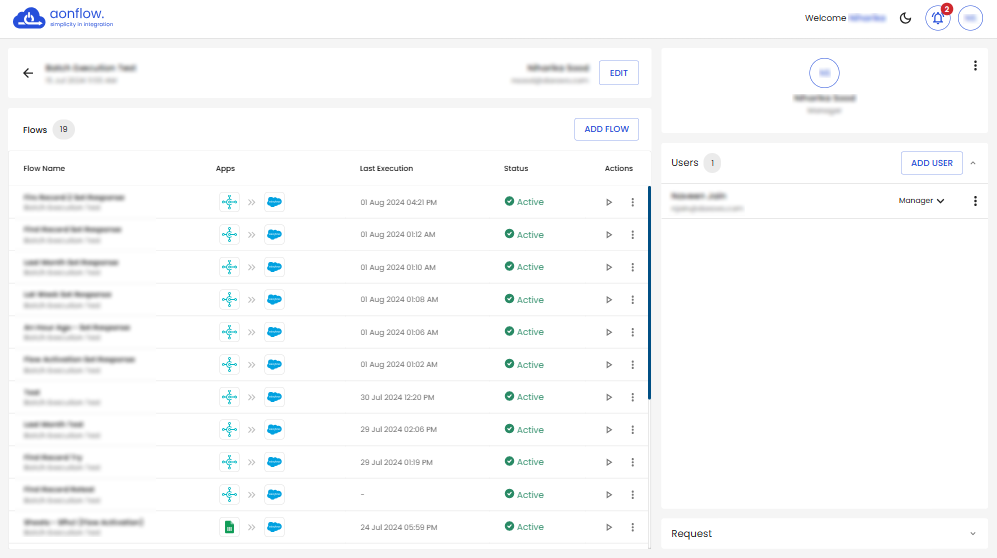This screenshot has height=558, width=997.
Task: Open three-dot menu on profile card
Action: 975,66
